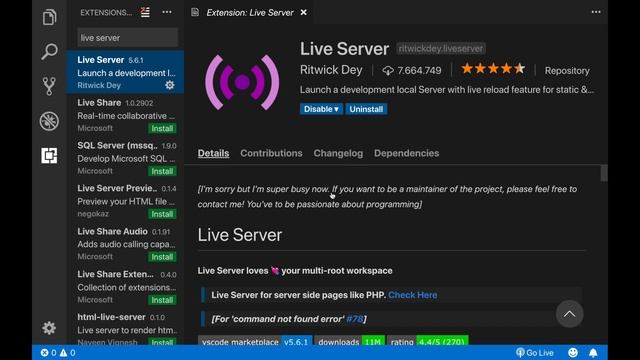Select the Extension: Live Server editor tab

(x=249, y=13)
